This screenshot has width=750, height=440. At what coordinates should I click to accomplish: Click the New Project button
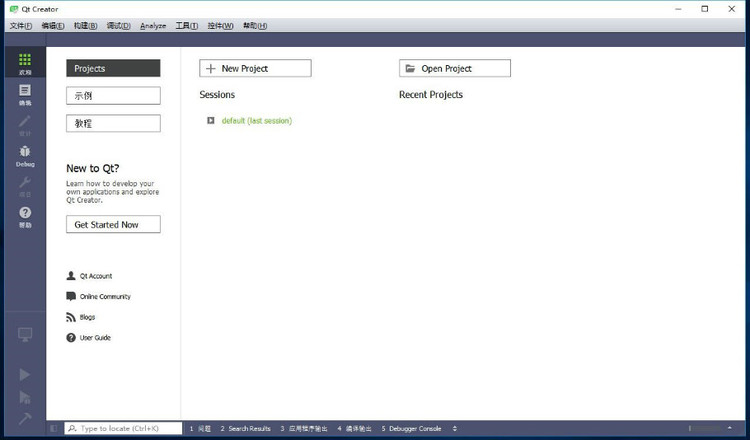[255, 68]
